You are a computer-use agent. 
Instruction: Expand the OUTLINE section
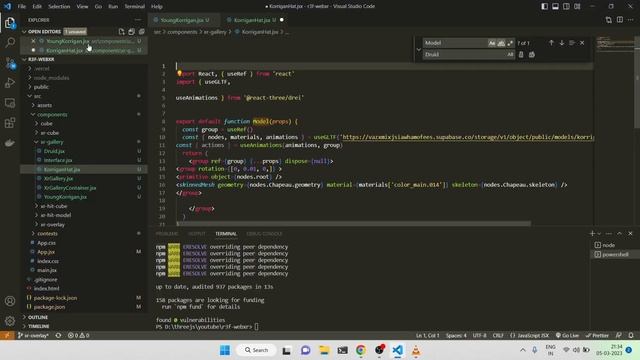click(38, 317)
